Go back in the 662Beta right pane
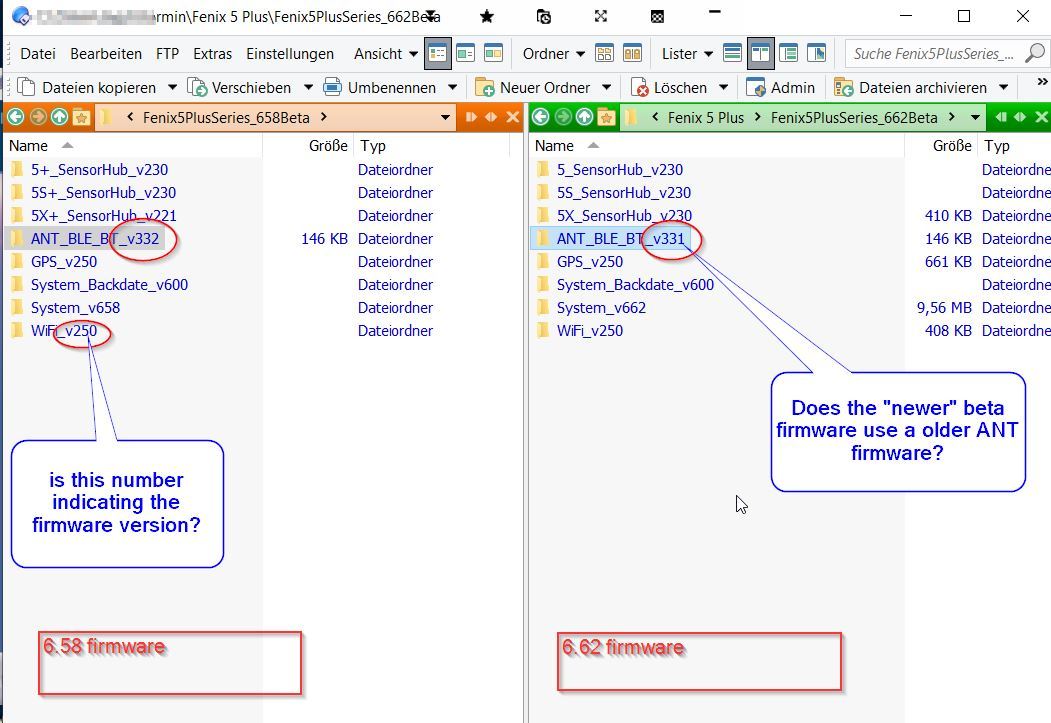 540,117
